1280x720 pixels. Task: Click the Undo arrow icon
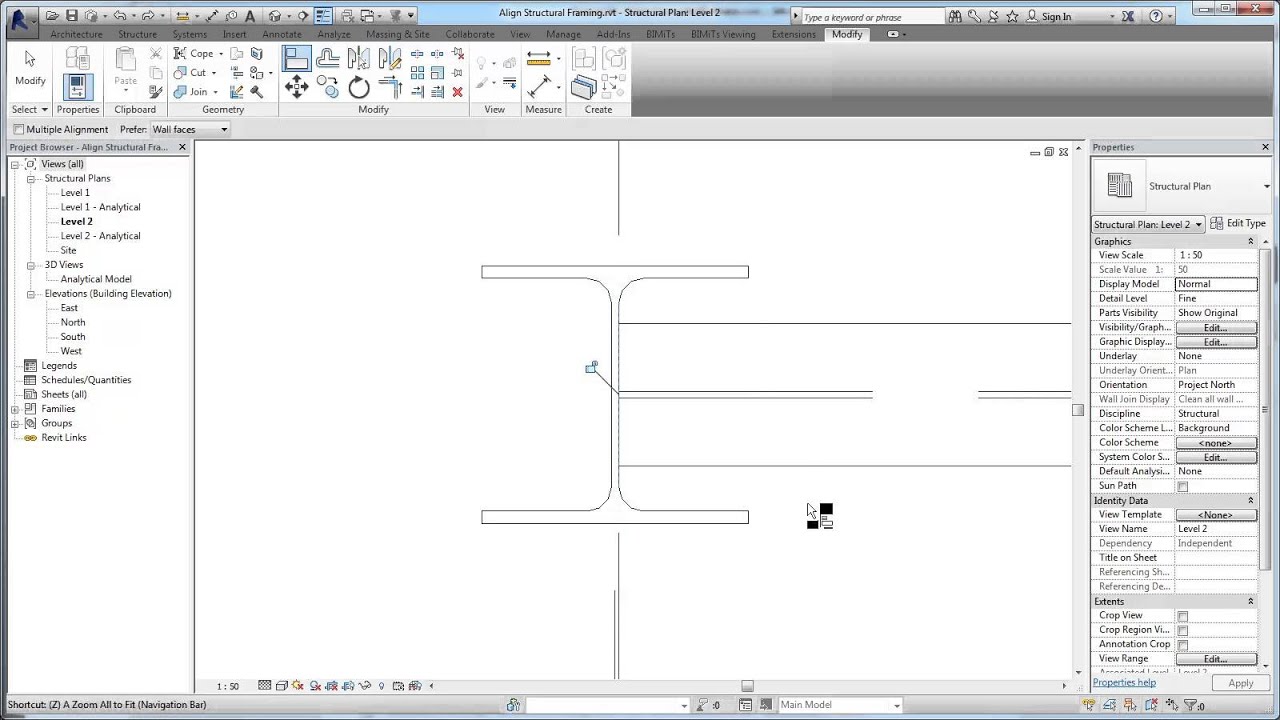pos(120,16)
